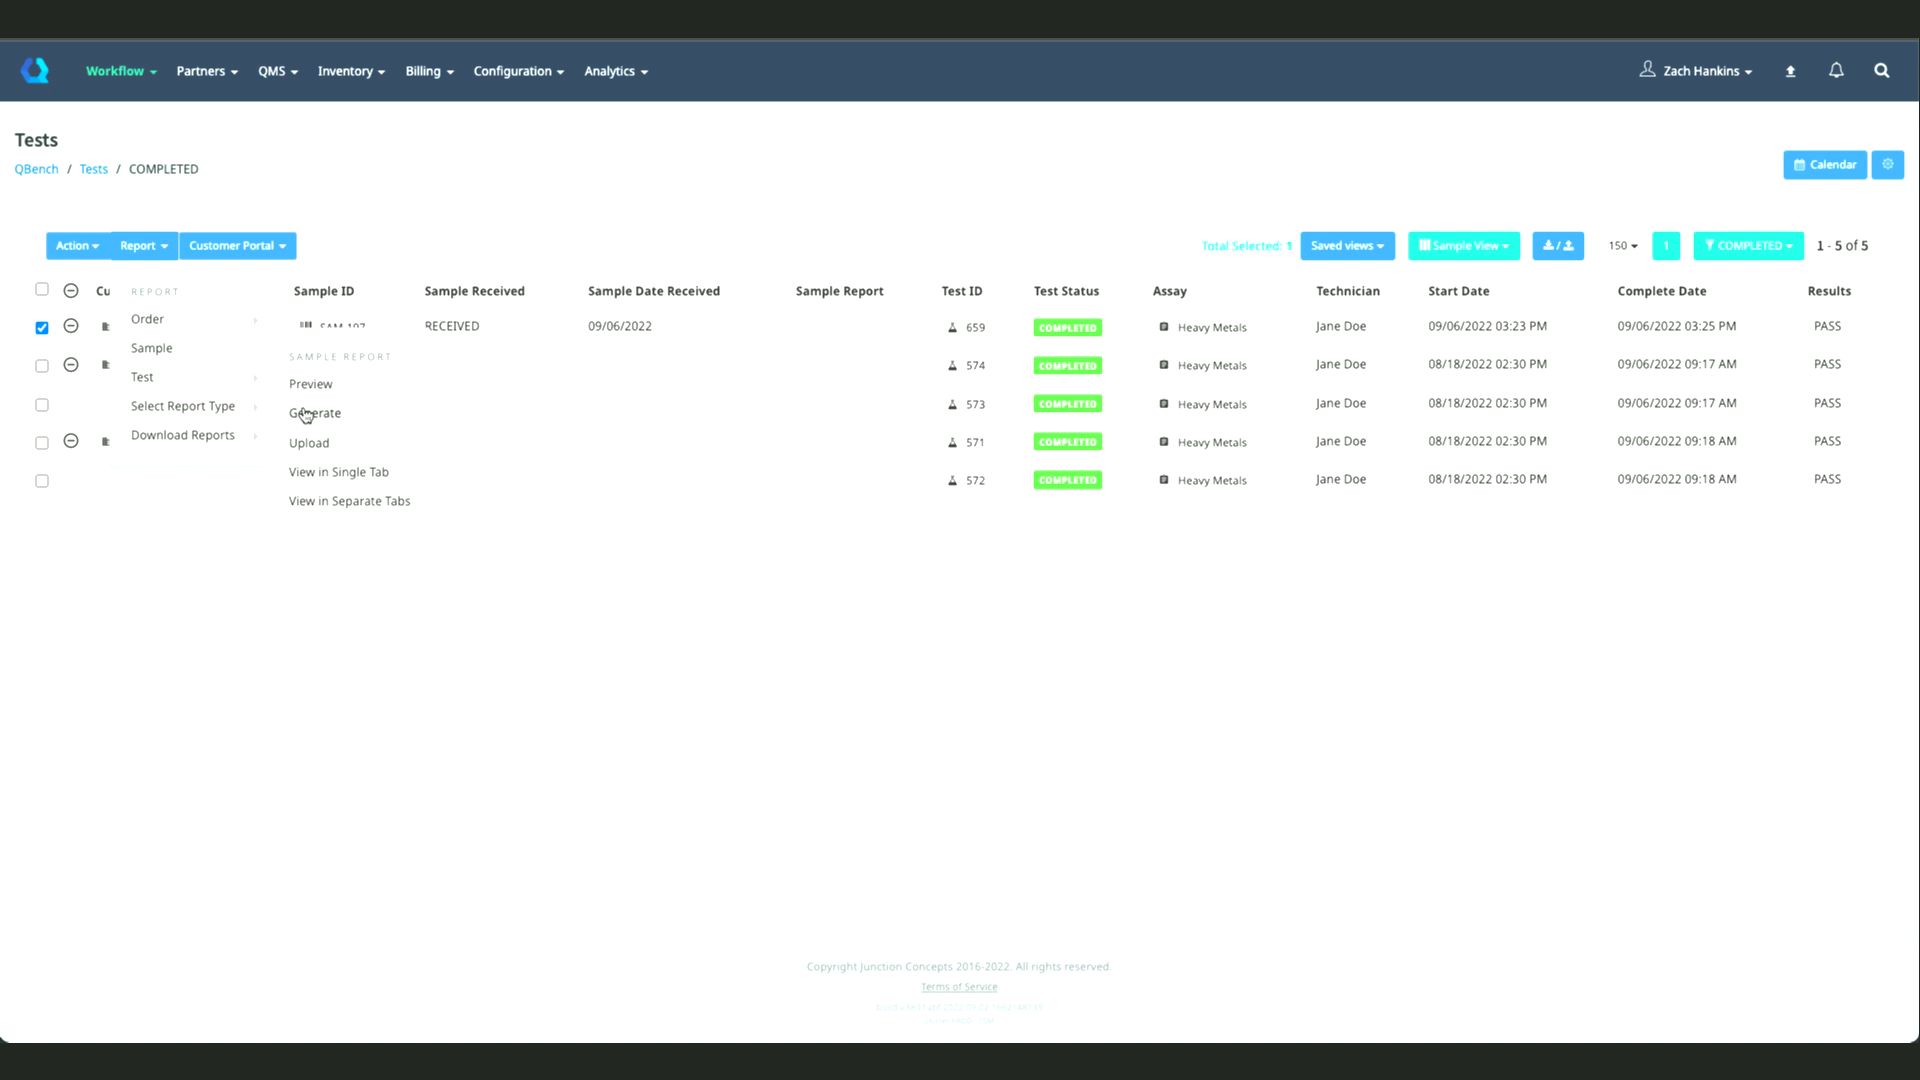Open the notifications bell
The width and height of the screenshot is (1920, 1080).
[1836, 70]
